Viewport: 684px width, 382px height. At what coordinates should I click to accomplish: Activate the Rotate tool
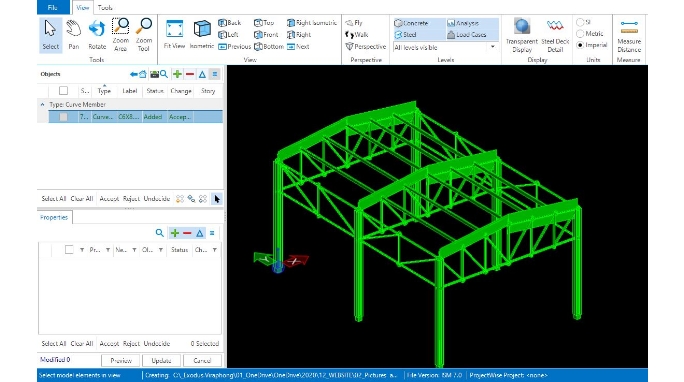click(97, 35)
